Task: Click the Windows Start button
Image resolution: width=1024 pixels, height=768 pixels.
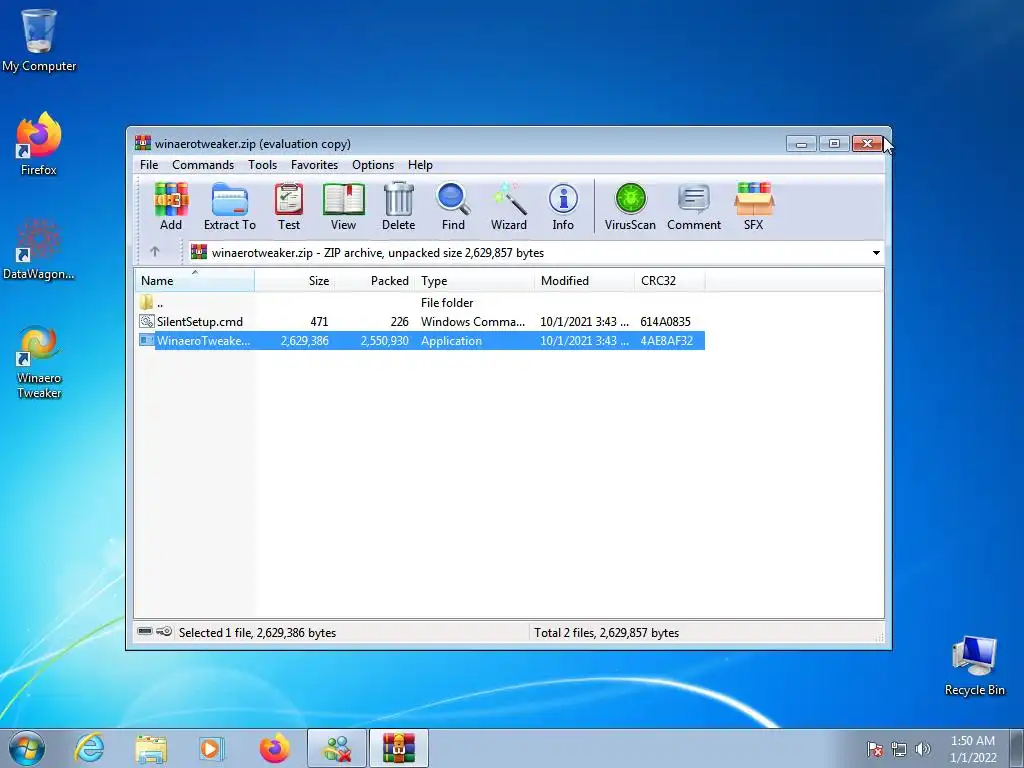Action: (x=27, y=748)
